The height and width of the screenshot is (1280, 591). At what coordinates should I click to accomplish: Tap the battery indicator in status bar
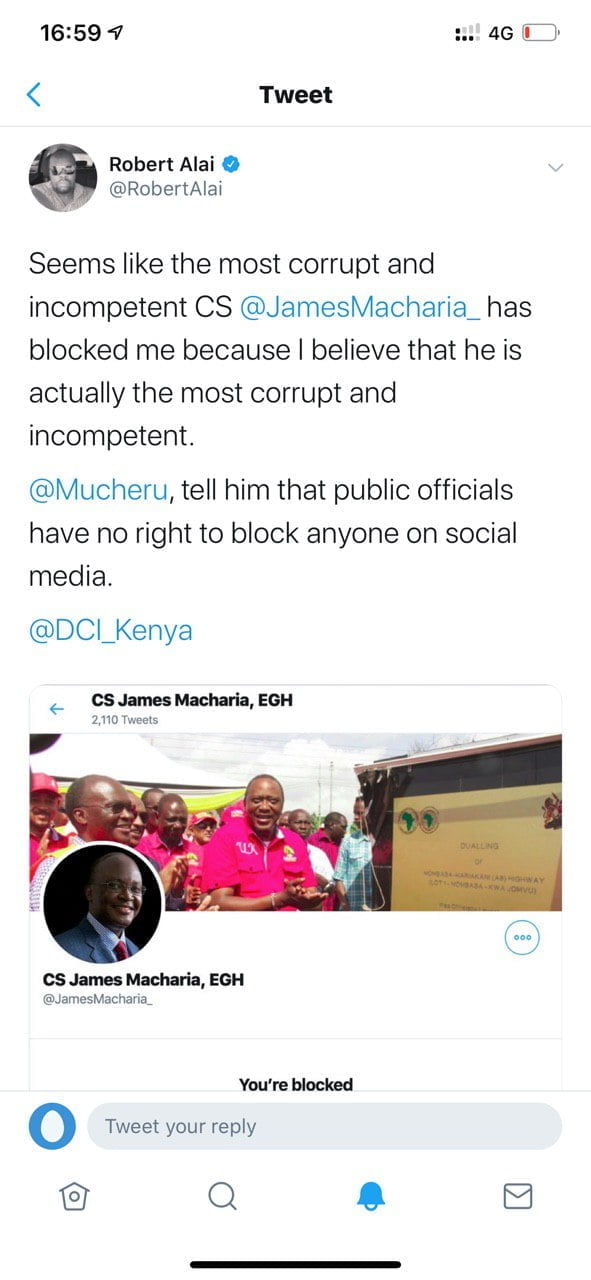tap(541, 33)
